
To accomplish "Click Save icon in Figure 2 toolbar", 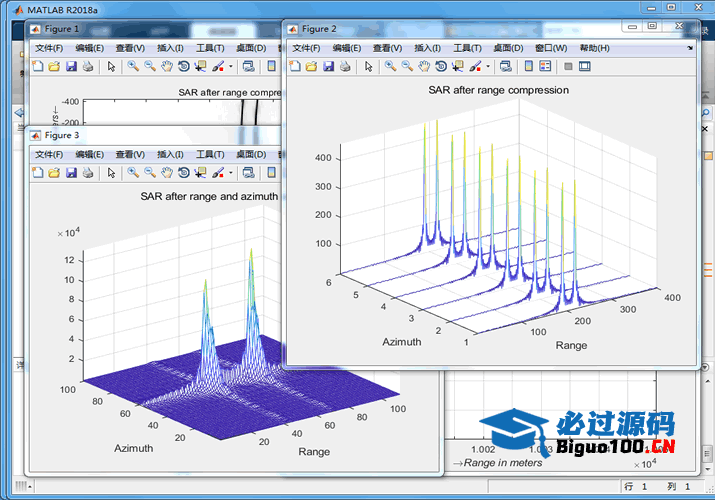I will click(327, 67).
